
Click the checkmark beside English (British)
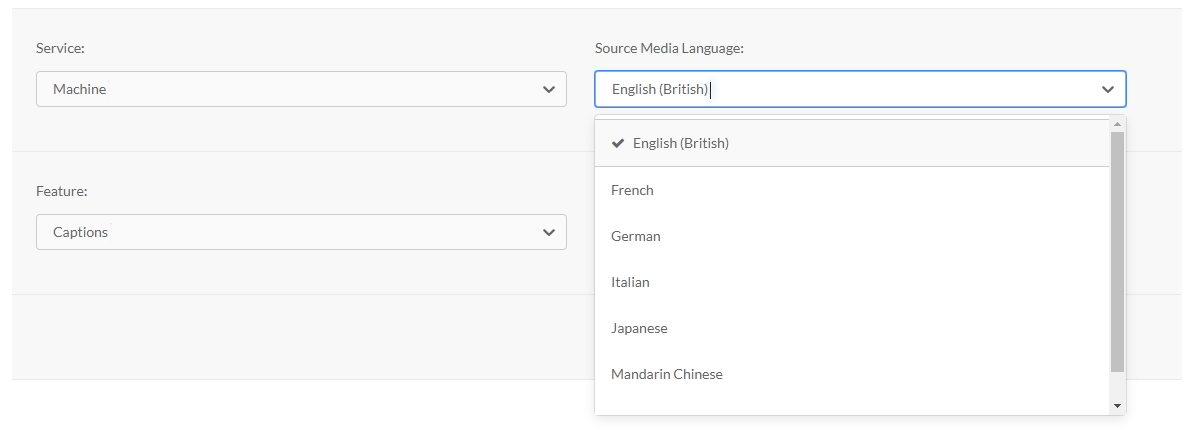click(618, 143)
